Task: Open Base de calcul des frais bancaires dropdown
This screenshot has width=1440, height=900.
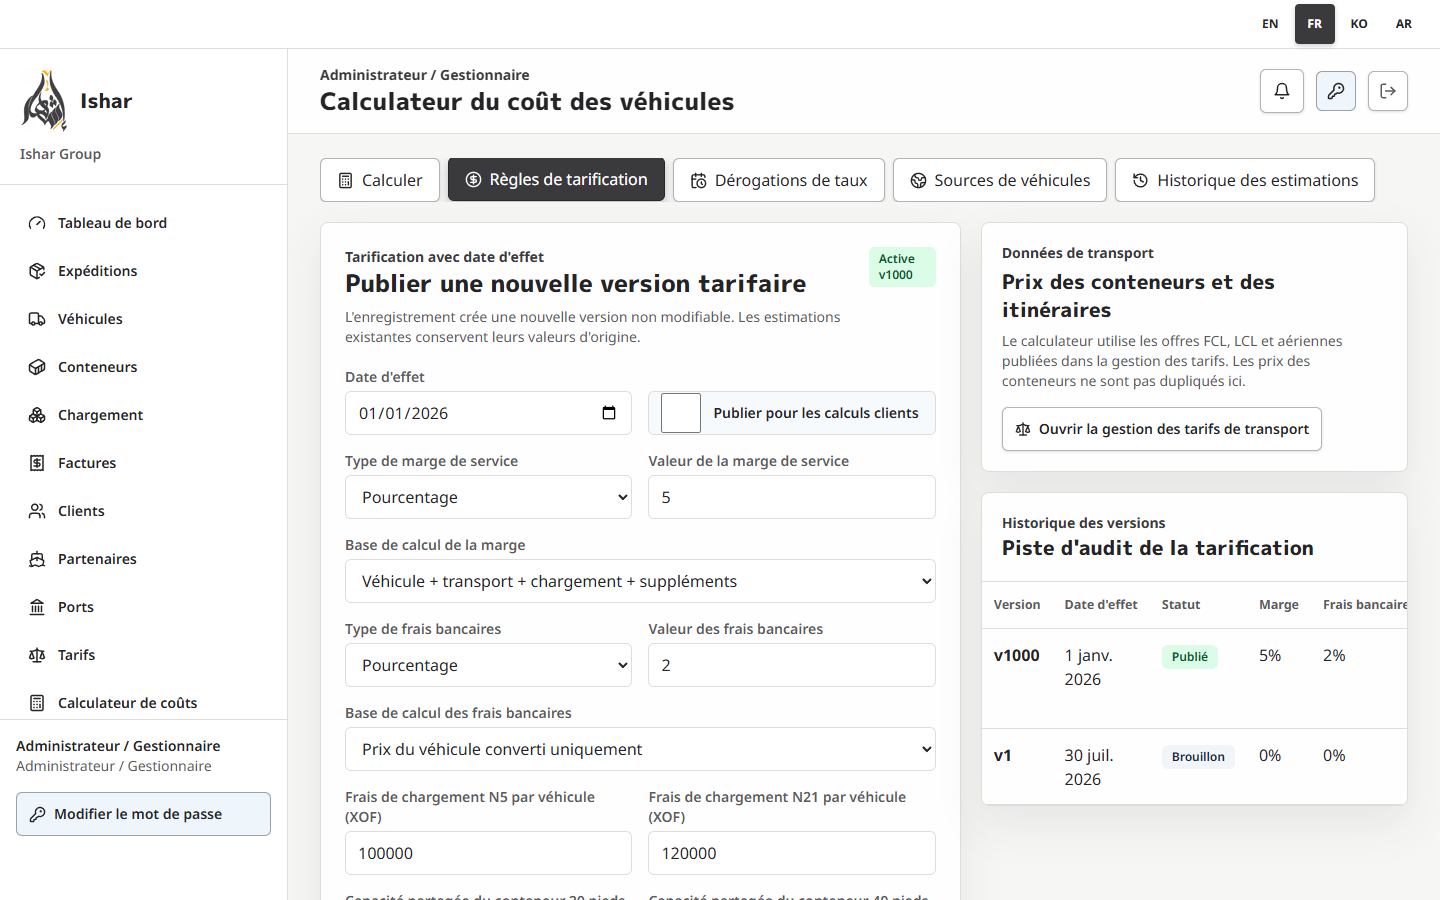Action: (640, 749)
